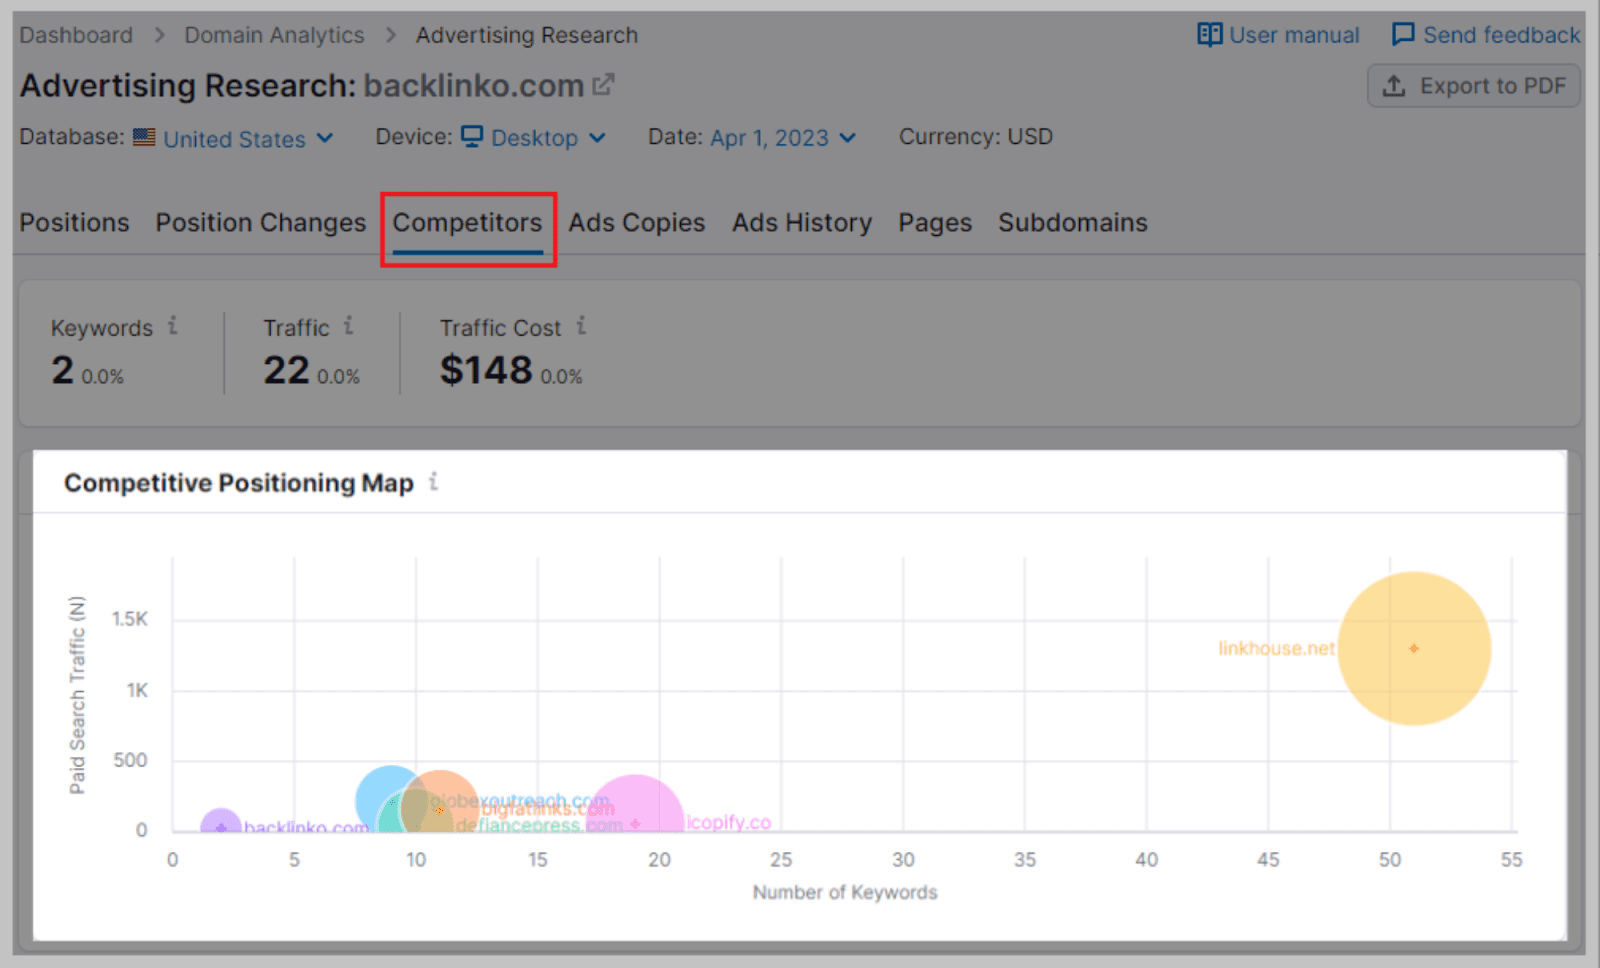
Task: Open the external link icon beside backlinko.com
Action: 603,85
